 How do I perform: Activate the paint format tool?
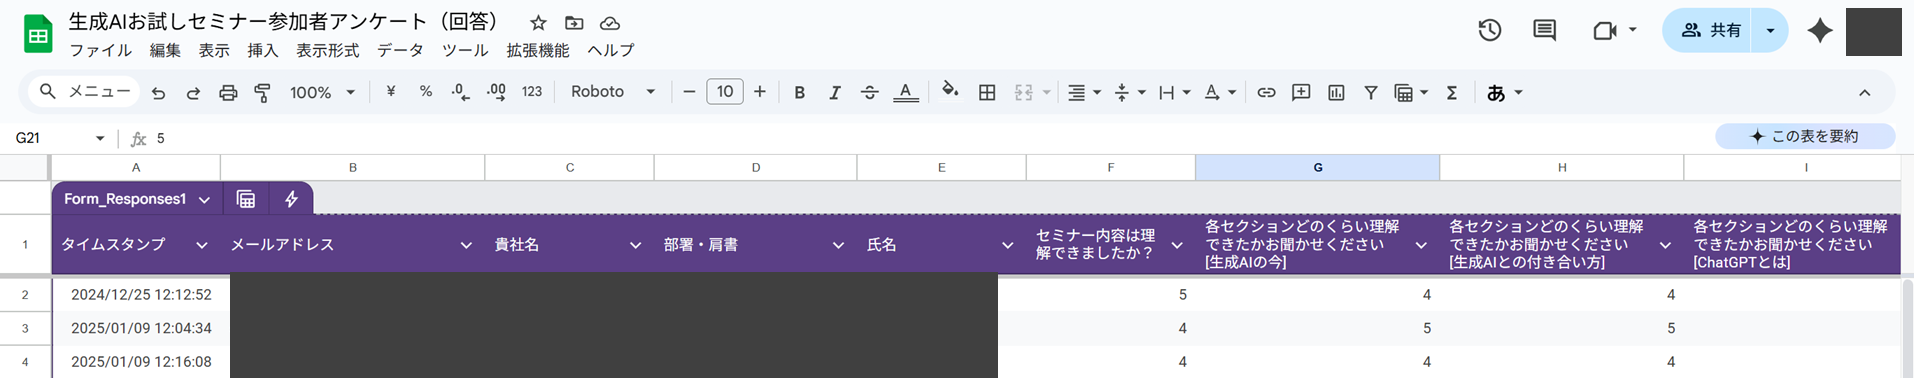click(263, 92)
